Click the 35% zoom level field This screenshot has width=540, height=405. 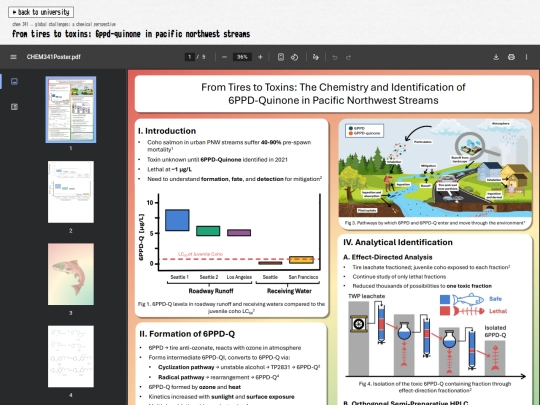242,57
